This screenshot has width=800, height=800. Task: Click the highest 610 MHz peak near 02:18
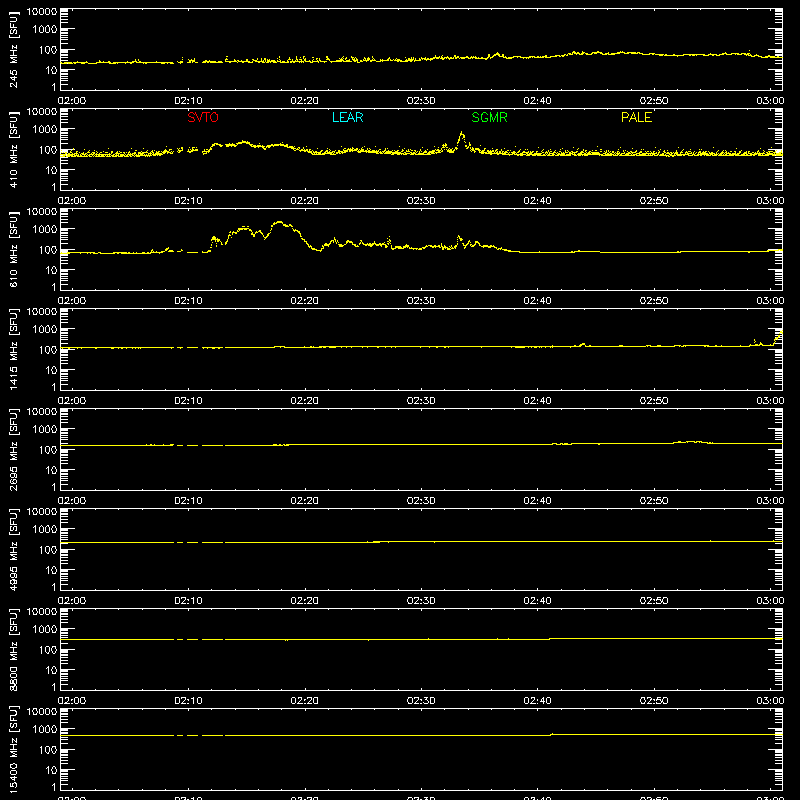(279, 223)
